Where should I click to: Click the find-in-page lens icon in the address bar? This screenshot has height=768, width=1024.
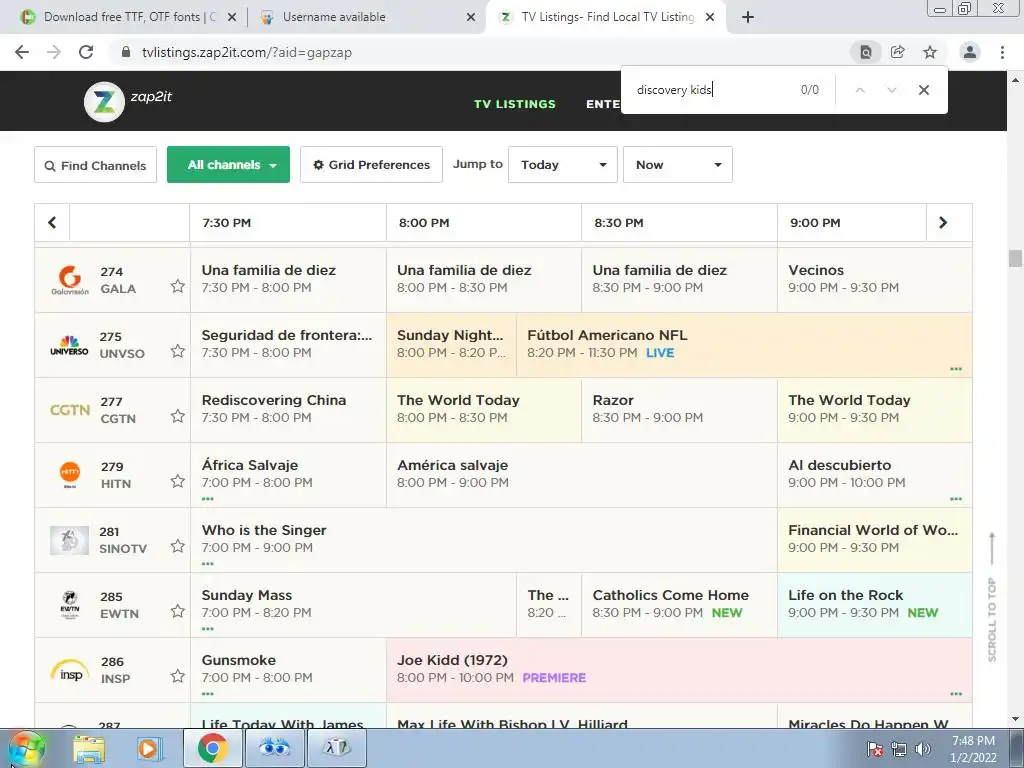(865, 52)
